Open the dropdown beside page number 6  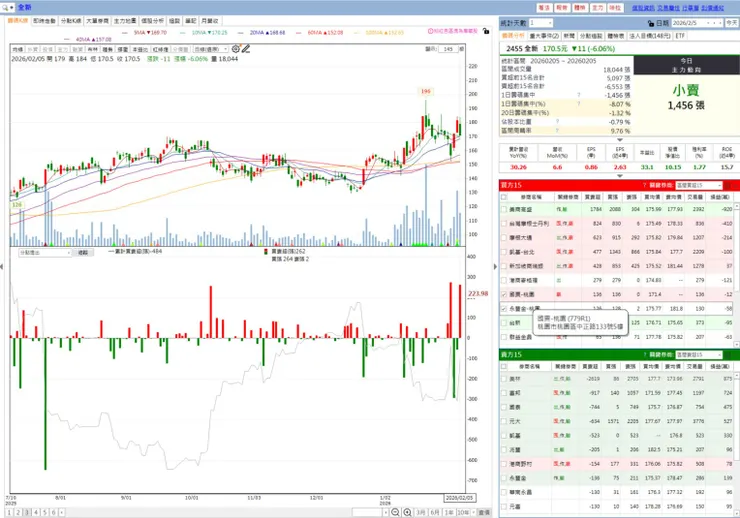62,512
